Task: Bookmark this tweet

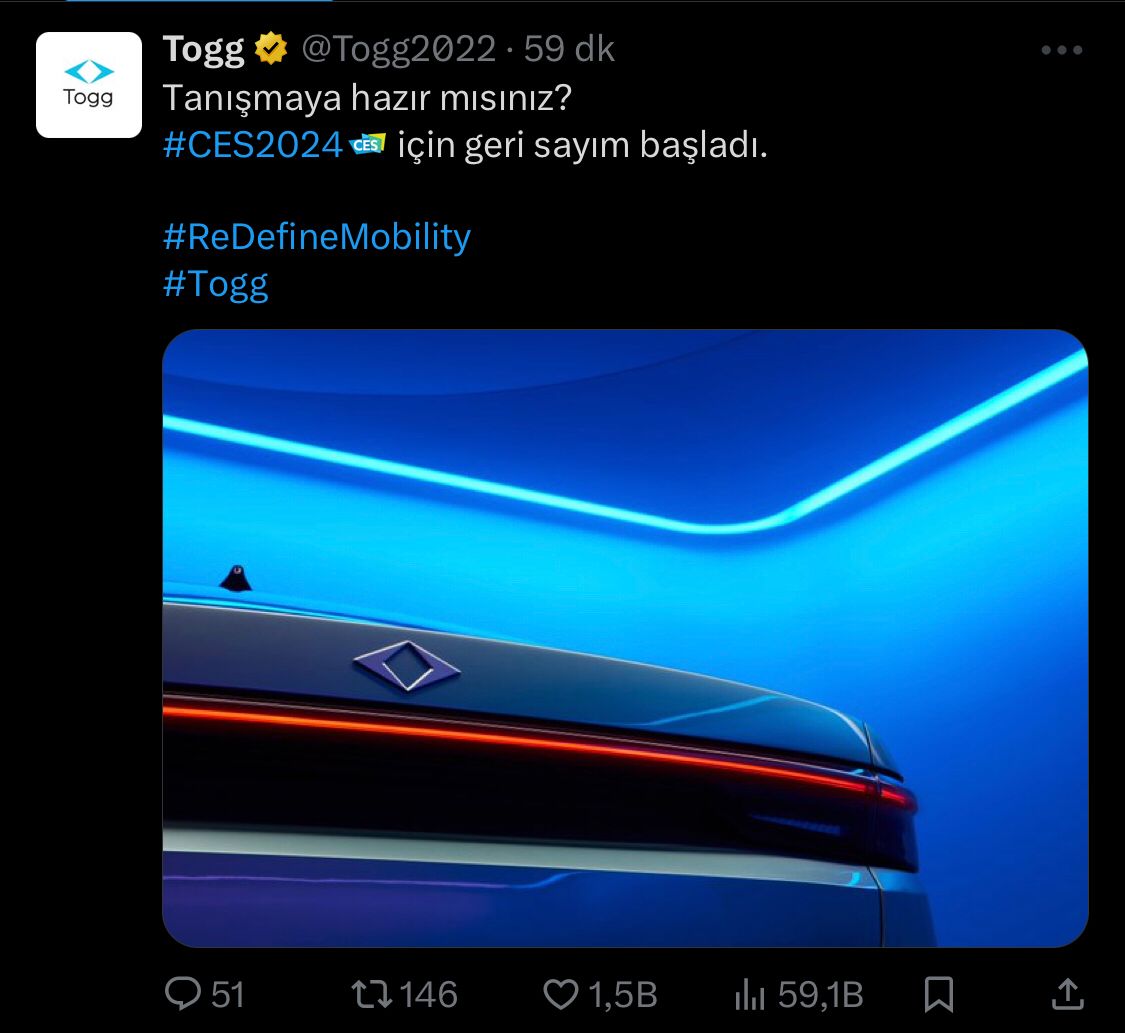Action: 938,994
